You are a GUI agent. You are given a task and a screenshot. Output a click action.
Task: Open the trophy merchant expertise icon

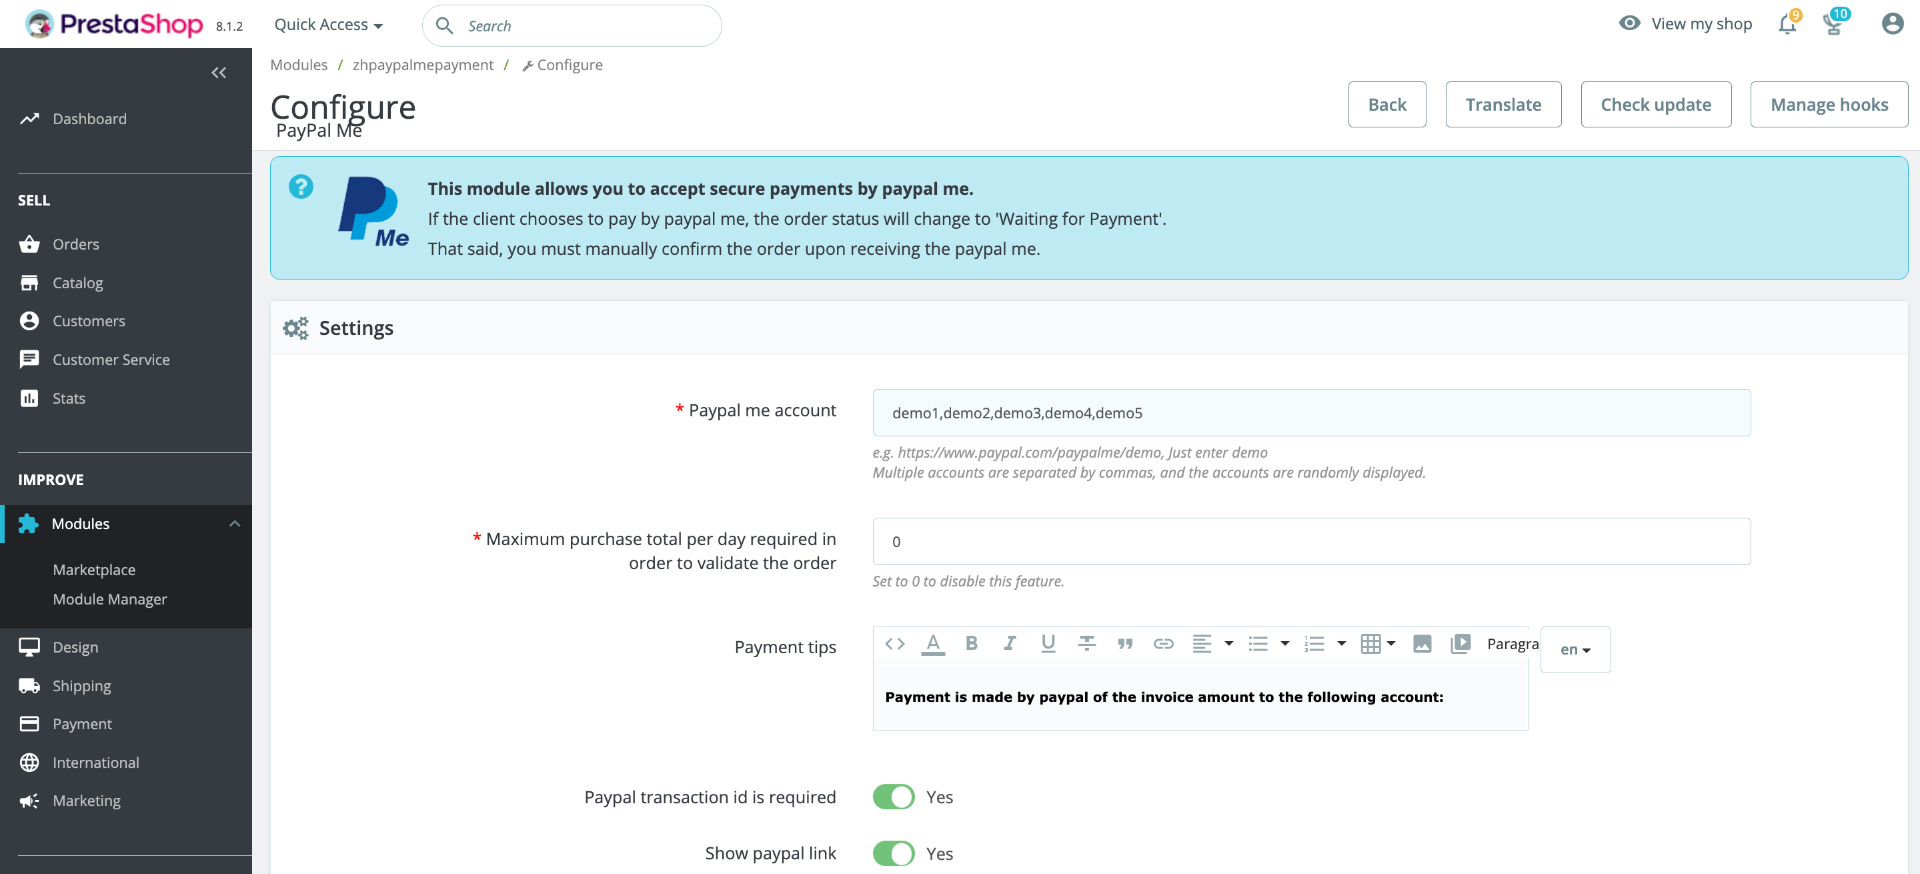[1834, 24]
